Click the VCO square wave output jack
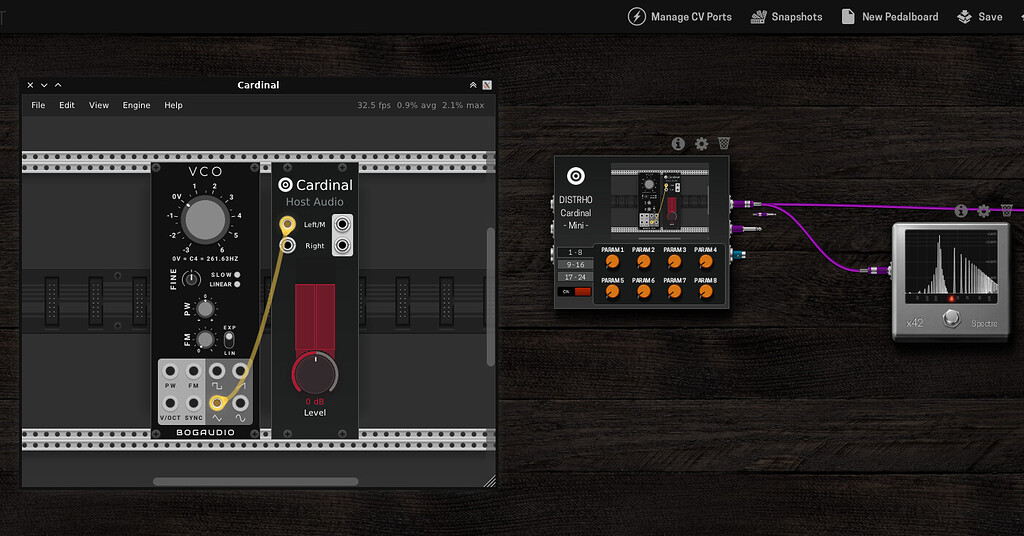Viewport: 1024px width, 536px height. [217, 371]
